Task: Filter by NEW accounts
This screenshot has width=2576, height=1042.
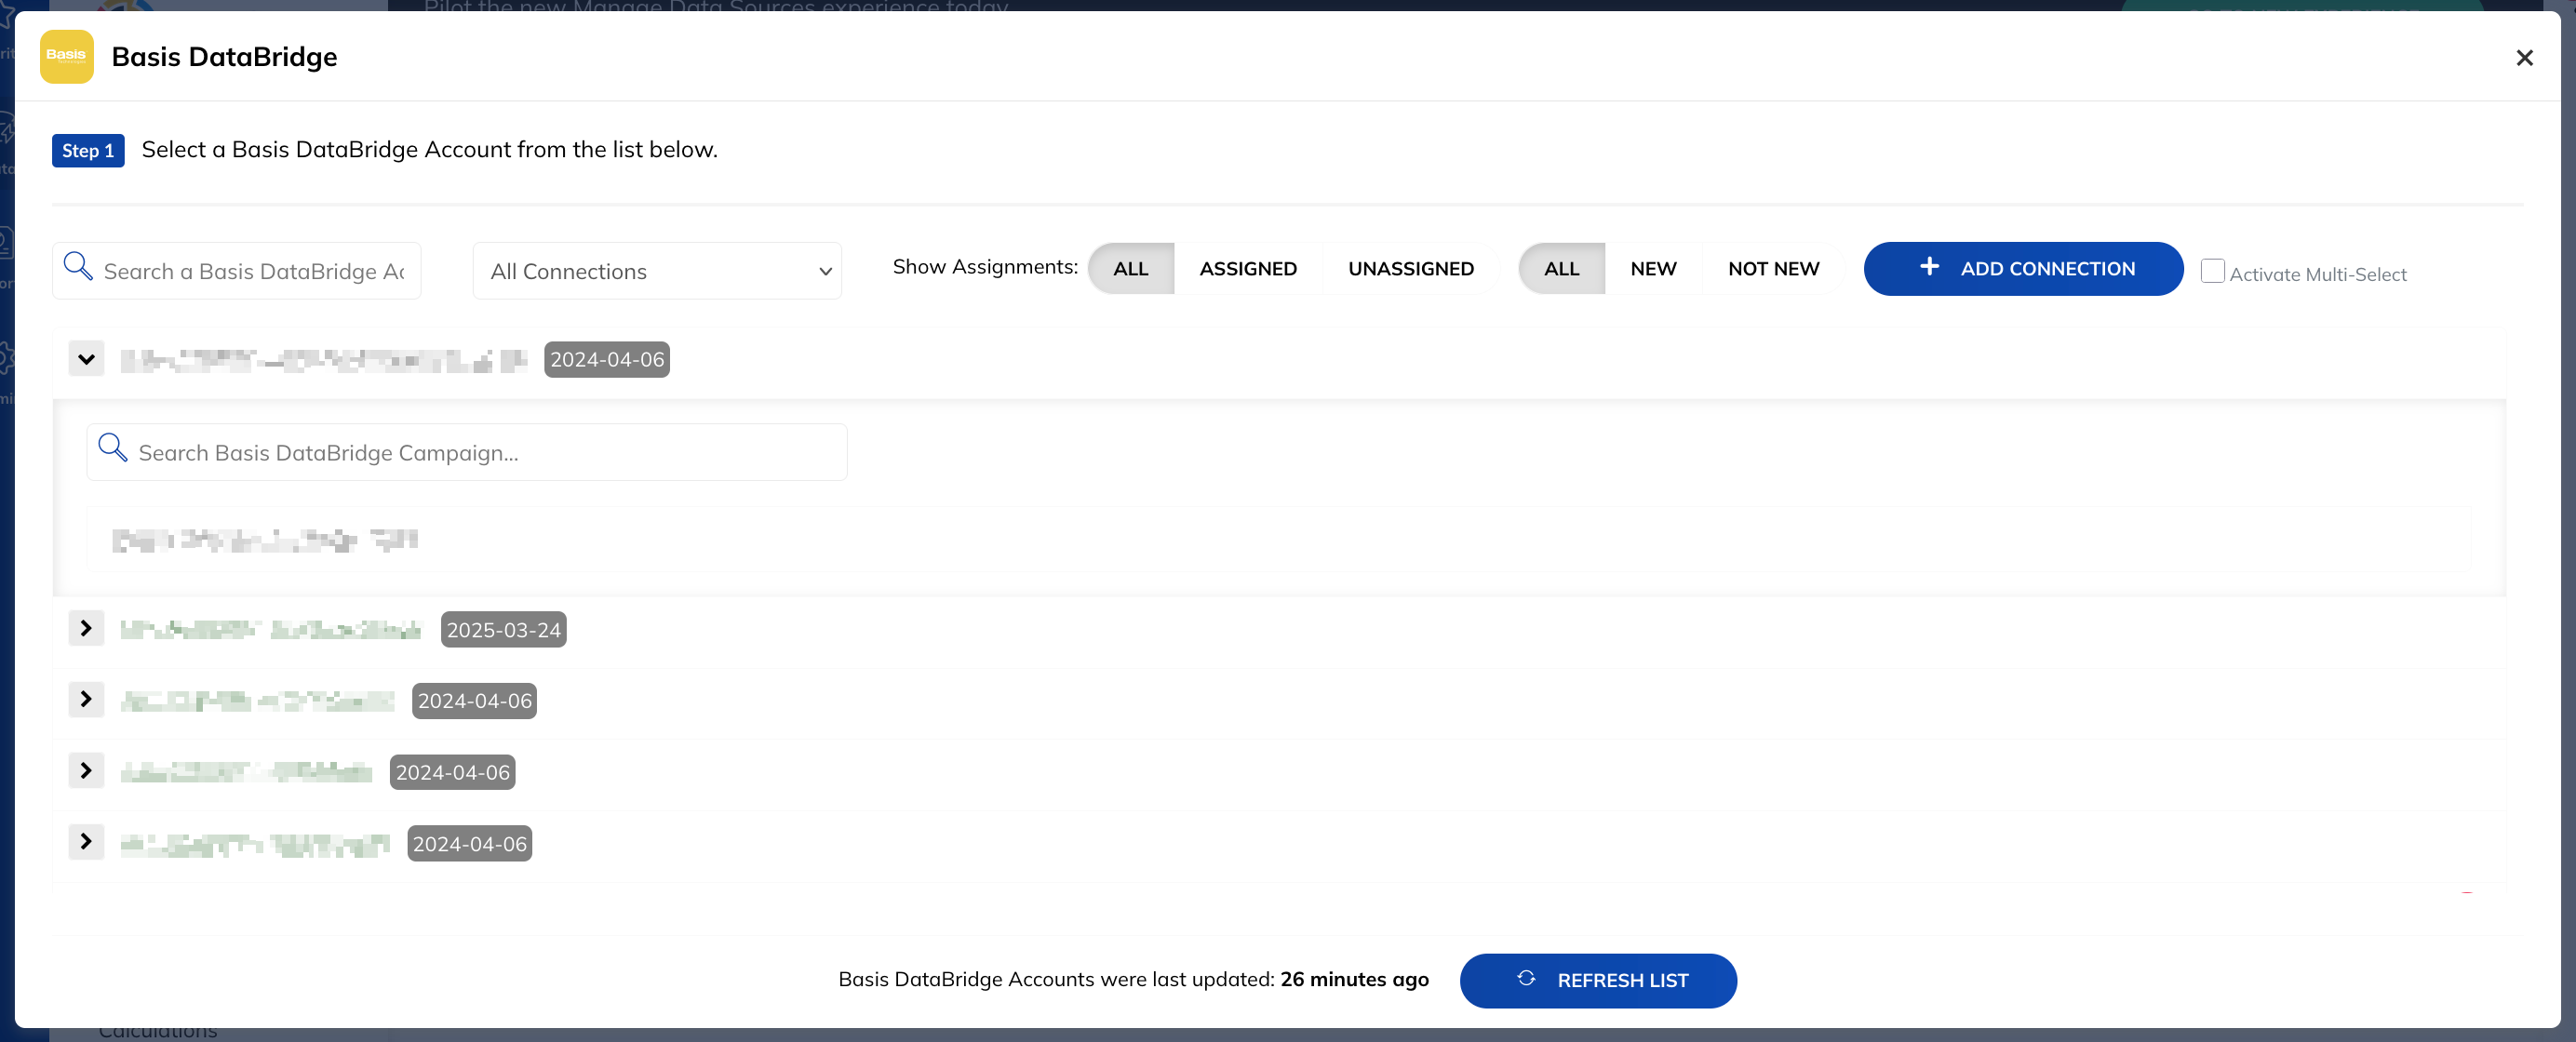Action: [1653, 269]
